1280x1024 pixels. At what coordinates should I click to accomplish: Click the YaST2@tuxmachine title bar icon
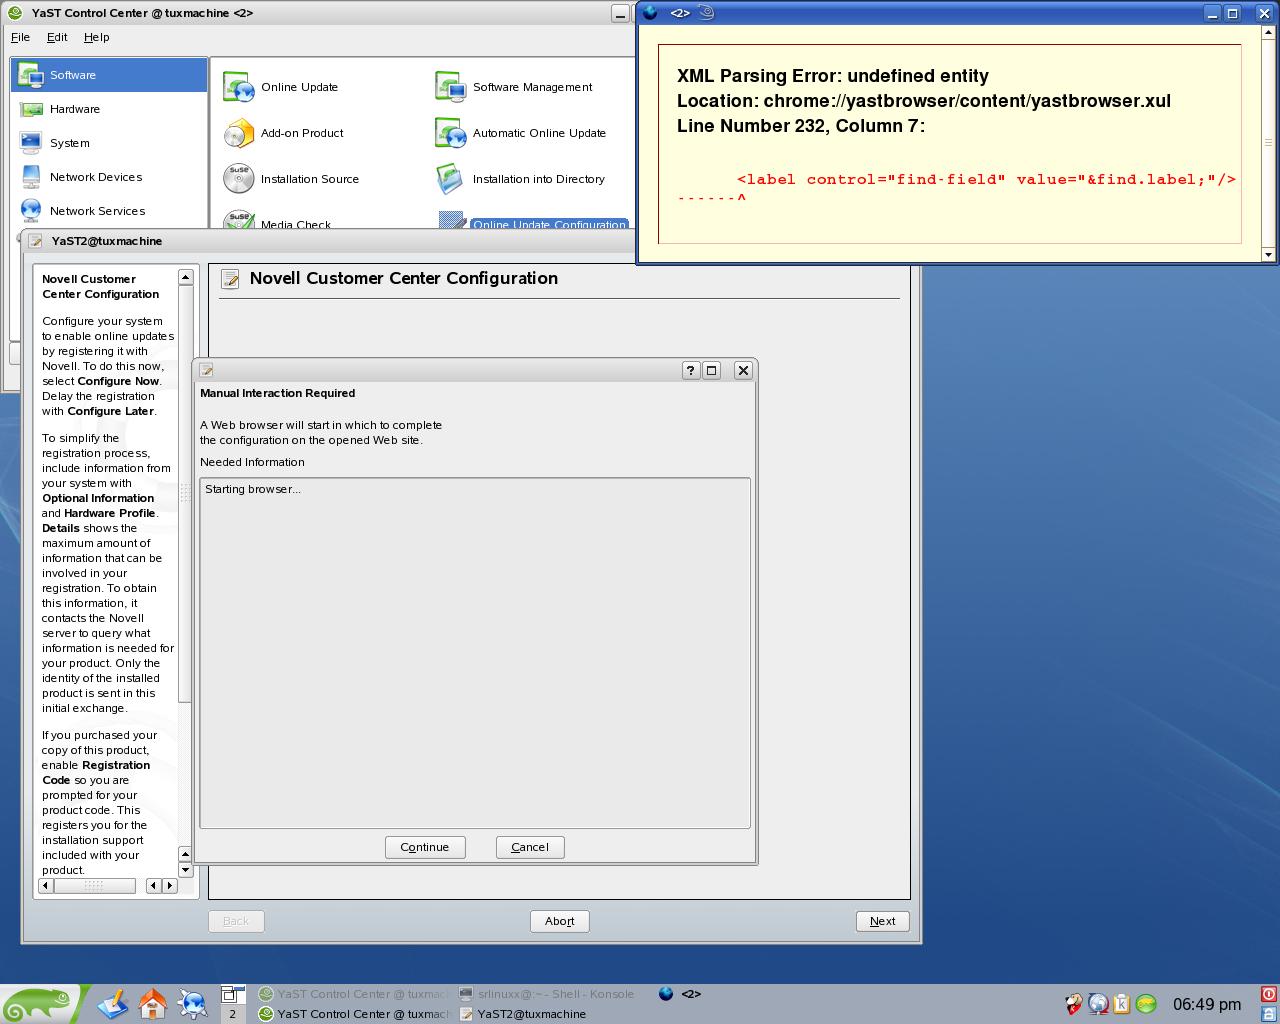coord(36,241)
